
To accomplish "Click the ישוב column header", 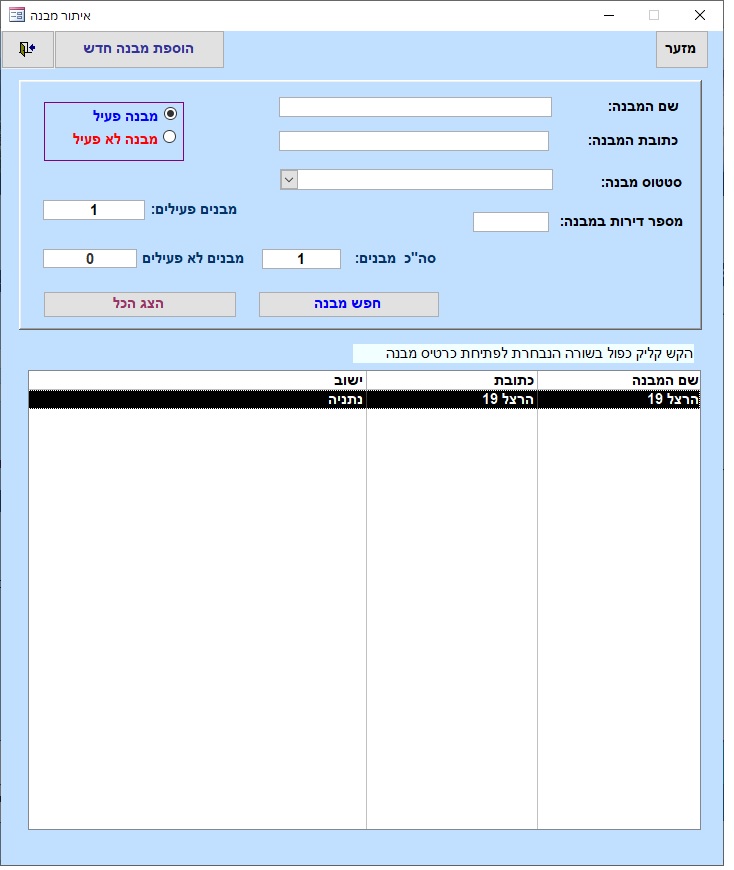I will (198, 381).
